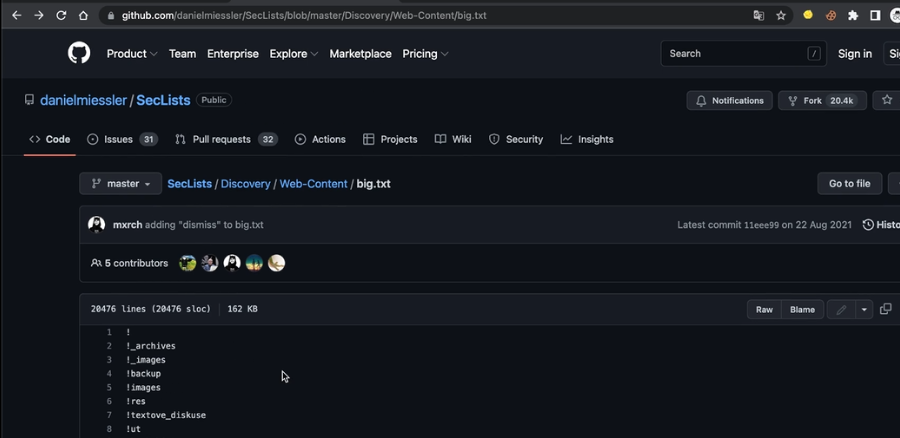Click the translate page icon
Screen dimensions: 900x438
pyautogui.click(x=759, y=15)
